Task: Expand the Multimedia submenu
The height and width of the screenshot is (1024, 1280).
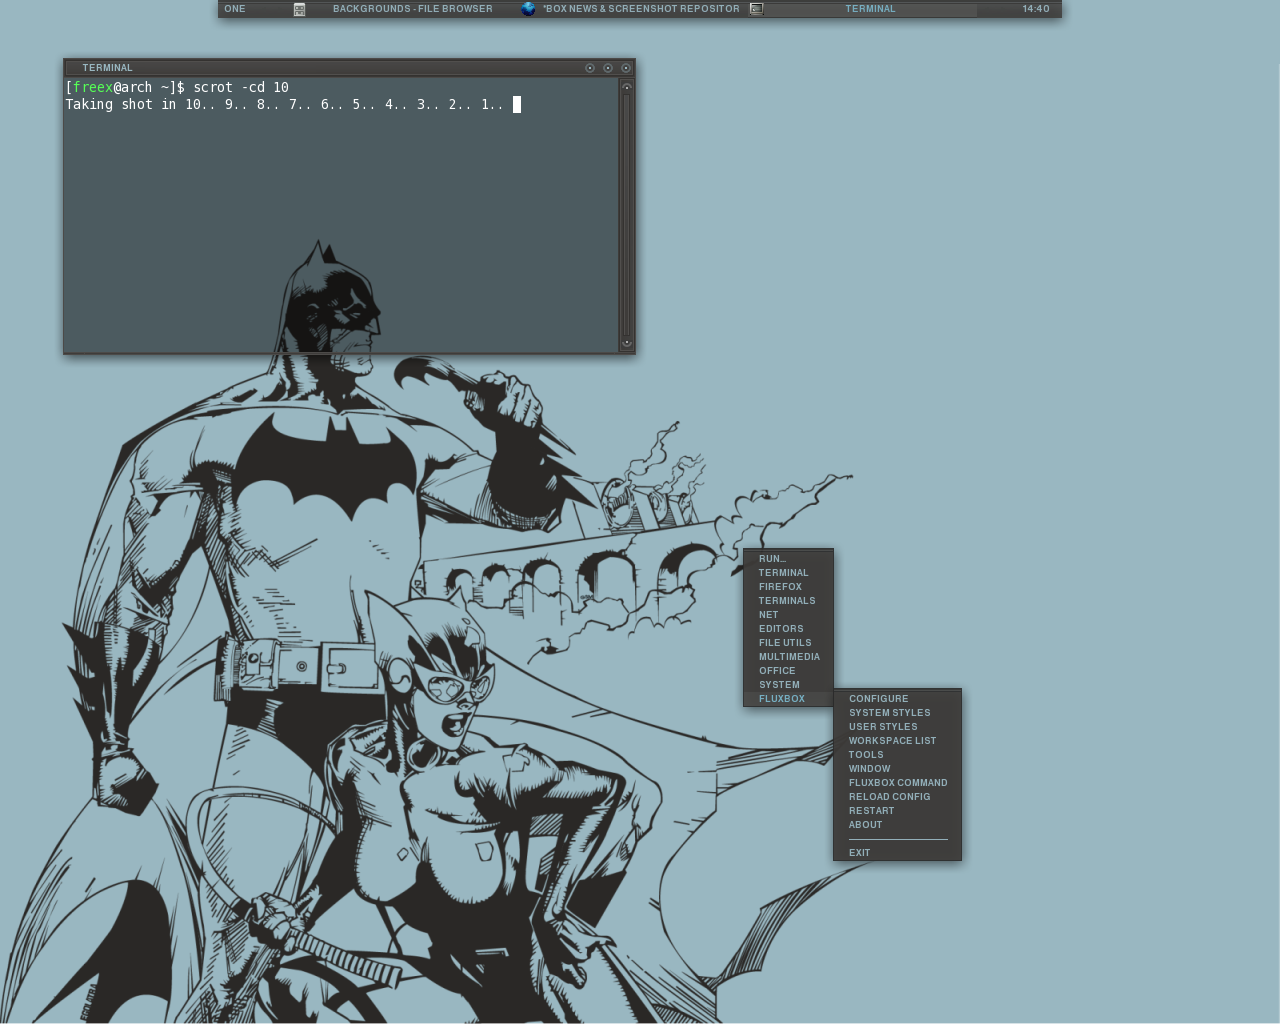Action: tap(788, 657)
